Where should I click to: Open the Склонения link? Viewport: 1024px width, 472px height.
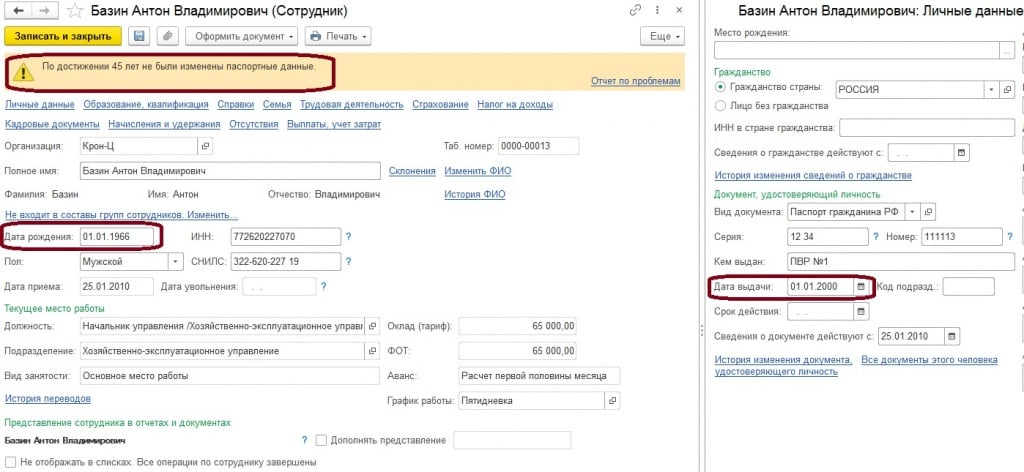click(x=412, y=171)
